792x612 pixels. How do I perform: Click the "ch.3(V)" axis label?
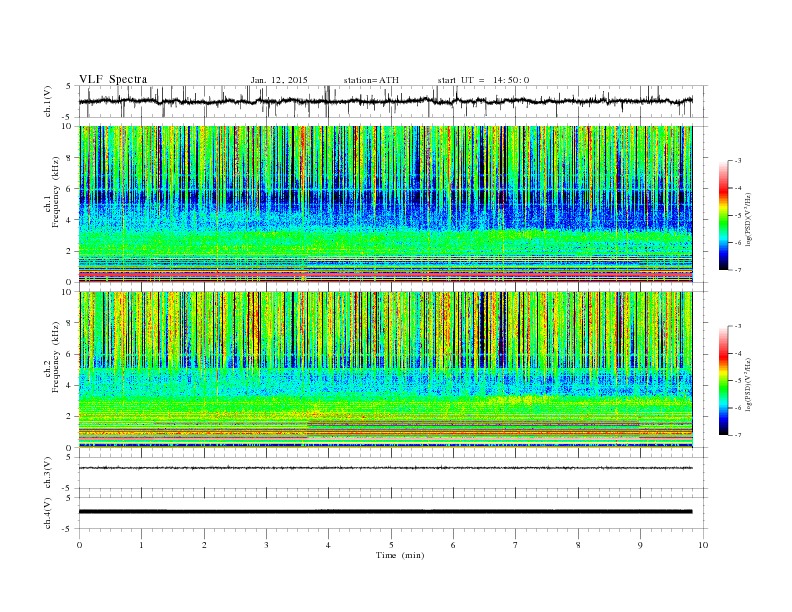pyautogui.click(x=48, y=473)
